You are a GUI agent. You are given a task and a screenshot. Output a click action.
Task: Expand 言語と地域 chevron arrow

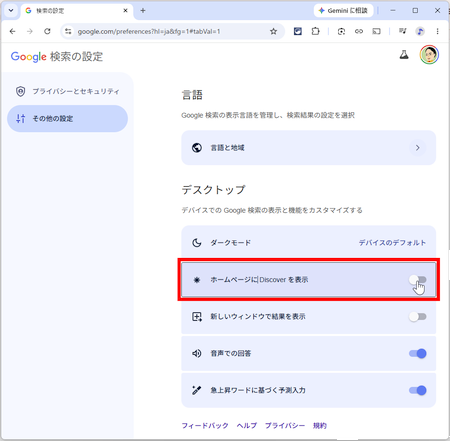tap(418, 148)
